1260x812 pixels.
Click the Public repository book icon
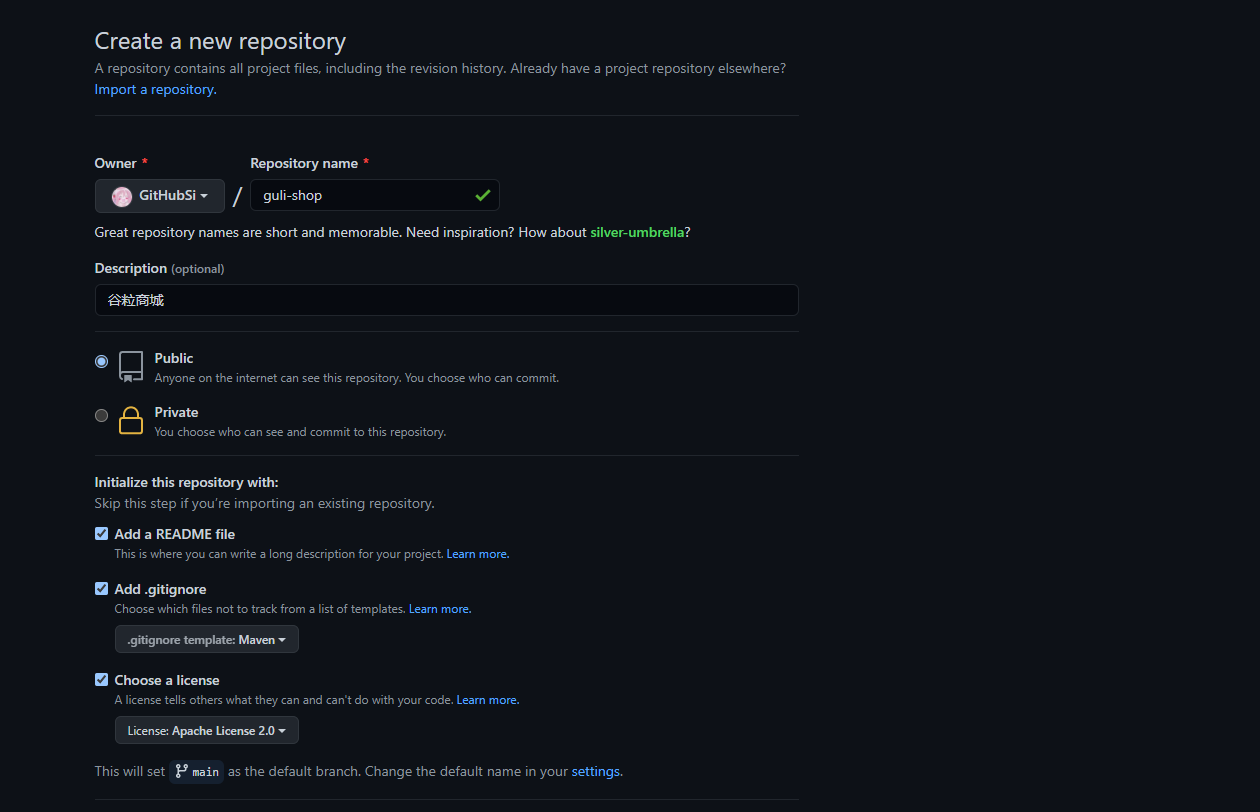131,366
